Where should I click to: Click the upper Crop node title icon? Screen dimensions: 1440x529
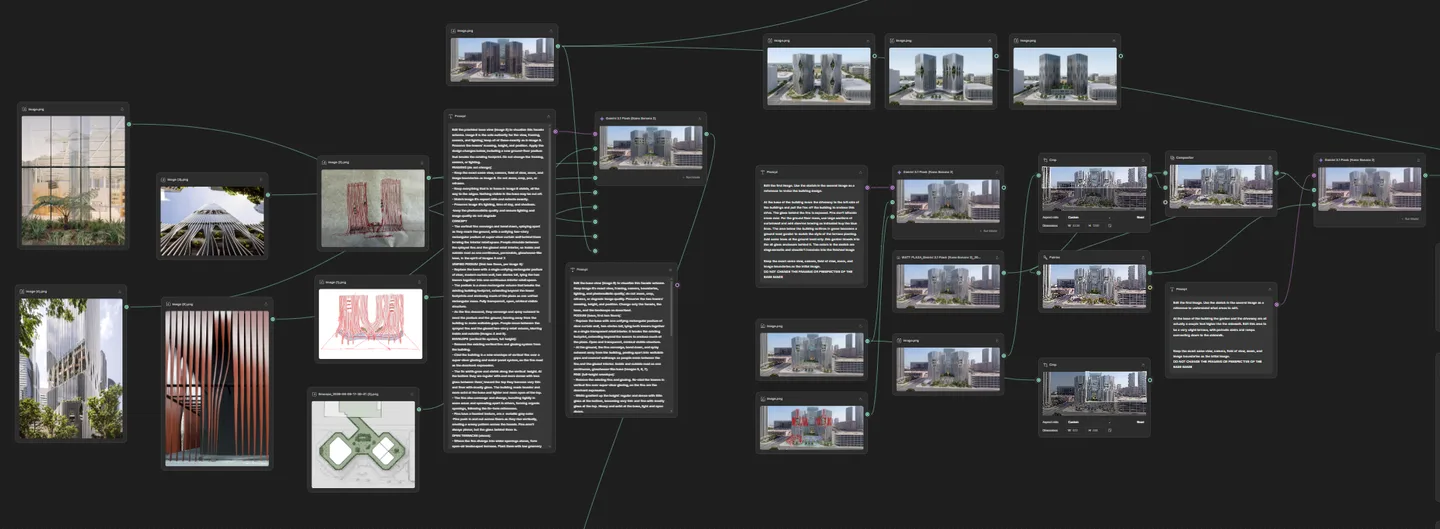tap(1045, 160)
